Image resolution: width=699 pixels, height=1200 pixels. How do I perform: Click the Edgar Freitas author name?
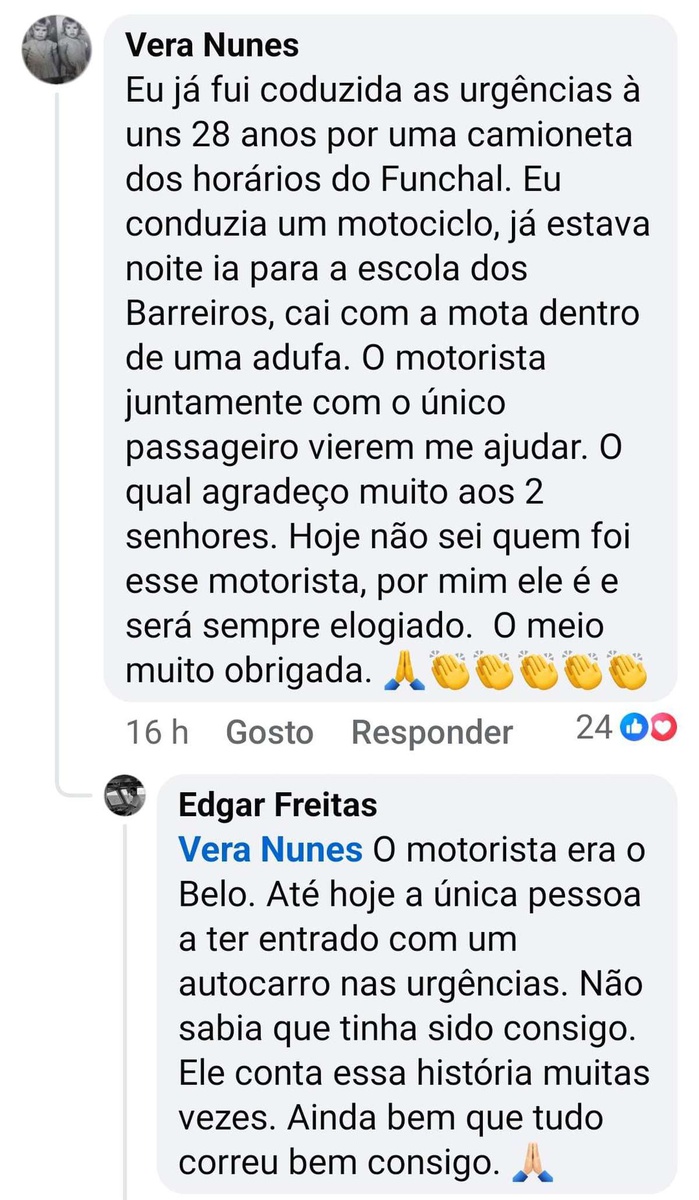pyautogui.click(x=277, y=805)
